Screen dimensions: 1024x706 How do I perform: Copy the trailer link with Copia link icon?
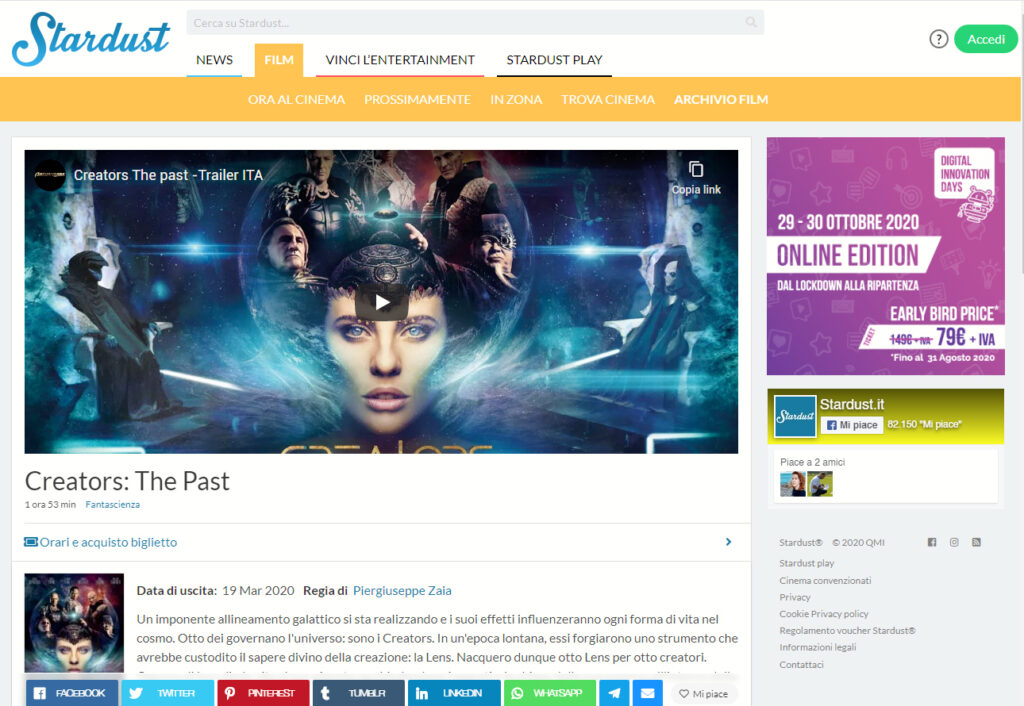(696, 178)
